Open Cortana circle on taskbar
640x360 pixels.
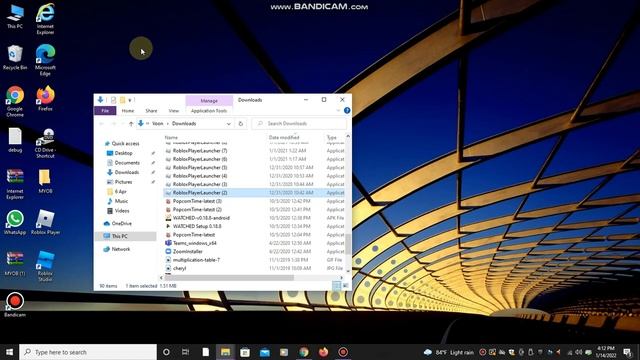[x=166, y=352]
